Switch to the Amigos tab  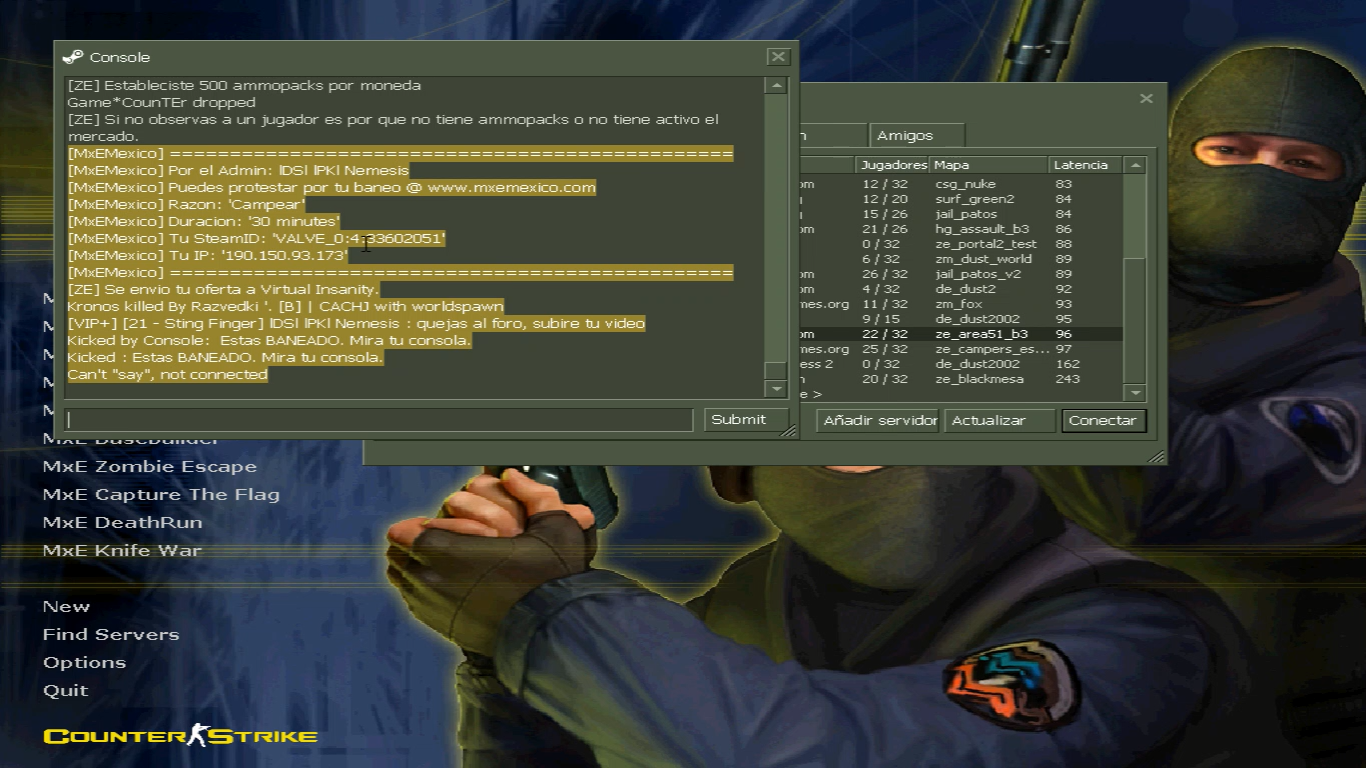point(916,135)
